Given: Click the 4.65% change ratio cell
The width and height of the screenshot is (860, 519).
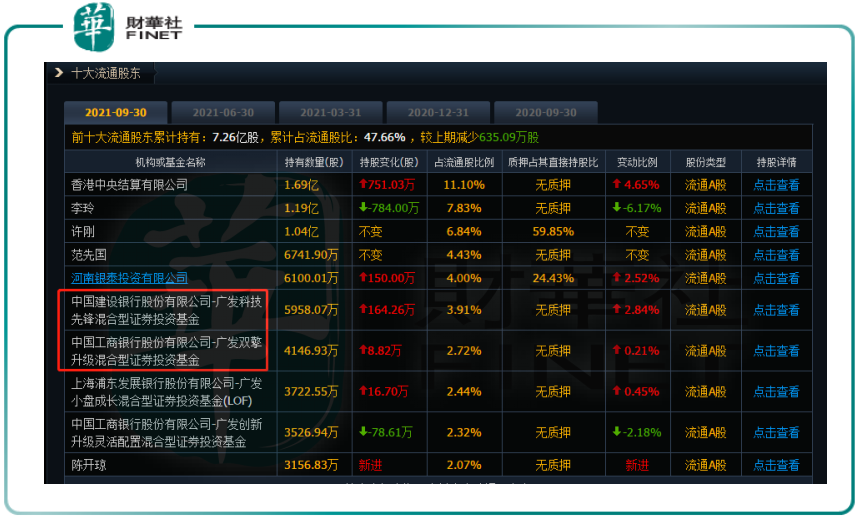Looking at the screenshot, I should coord(636,185).
